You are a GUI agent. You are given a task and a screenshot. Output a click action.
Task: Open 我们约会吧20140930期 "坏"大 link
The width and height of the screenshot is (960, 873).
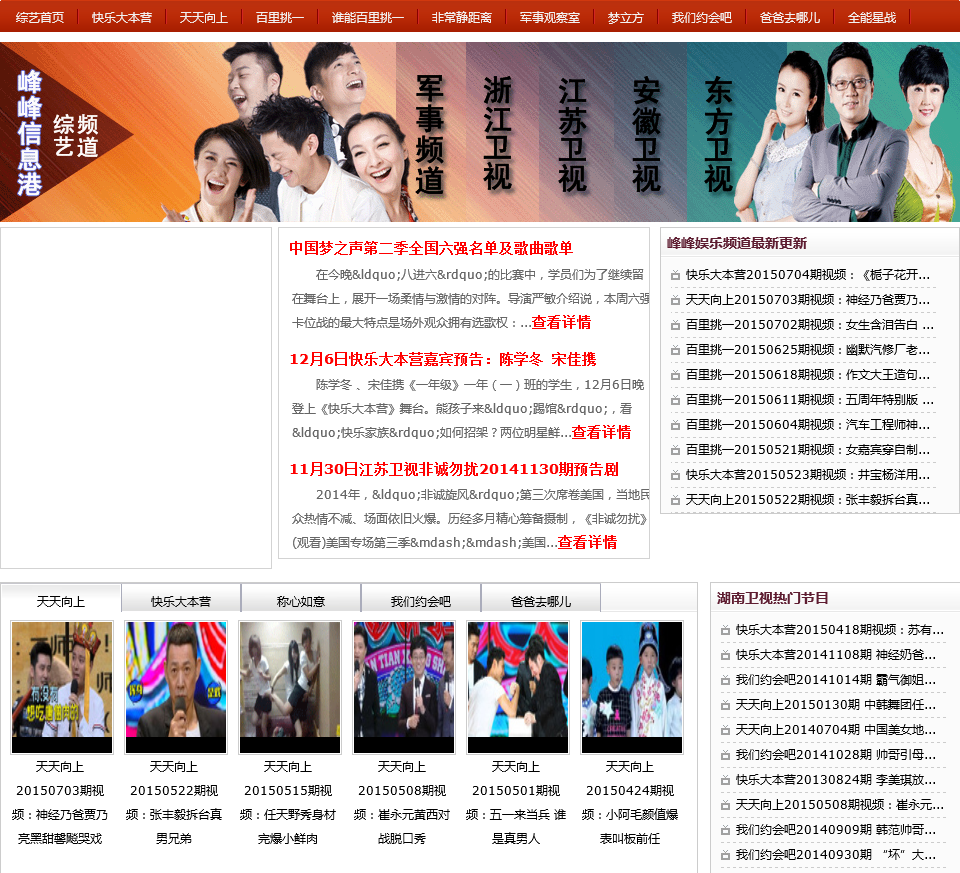[x=836, y=855]
